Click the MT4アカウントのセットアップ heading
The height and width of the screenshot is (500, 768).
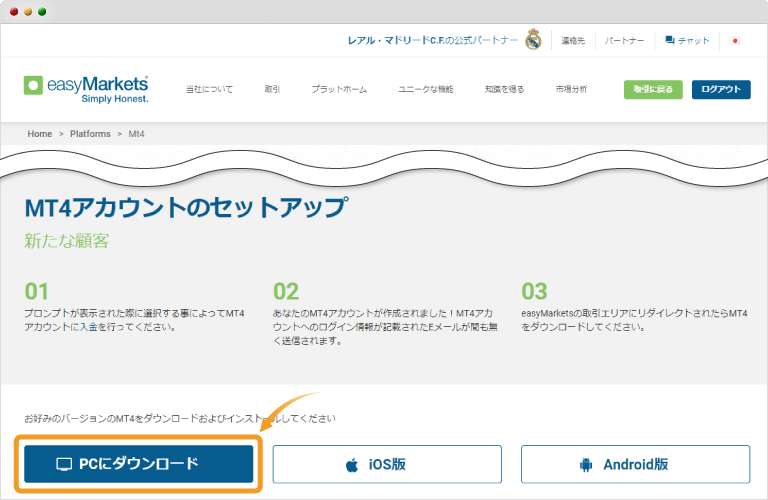(187, 208)
